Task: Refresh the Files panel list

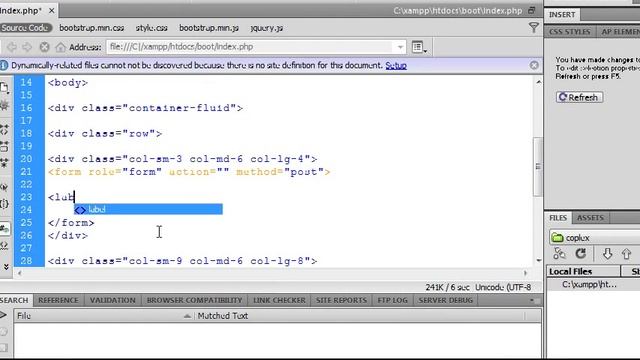Action: click(x=580, y=254)
